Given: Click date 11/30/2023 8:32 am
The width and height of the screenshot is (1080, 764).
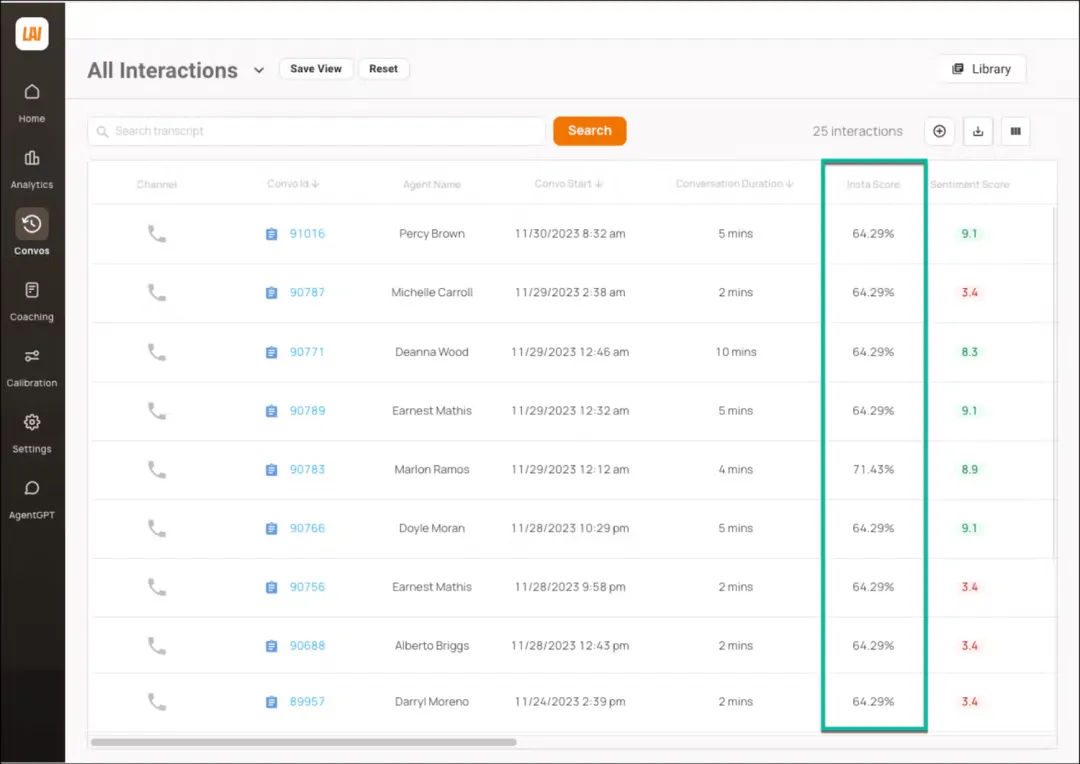Looking at the screenshot, I should [x=570, y=234].
